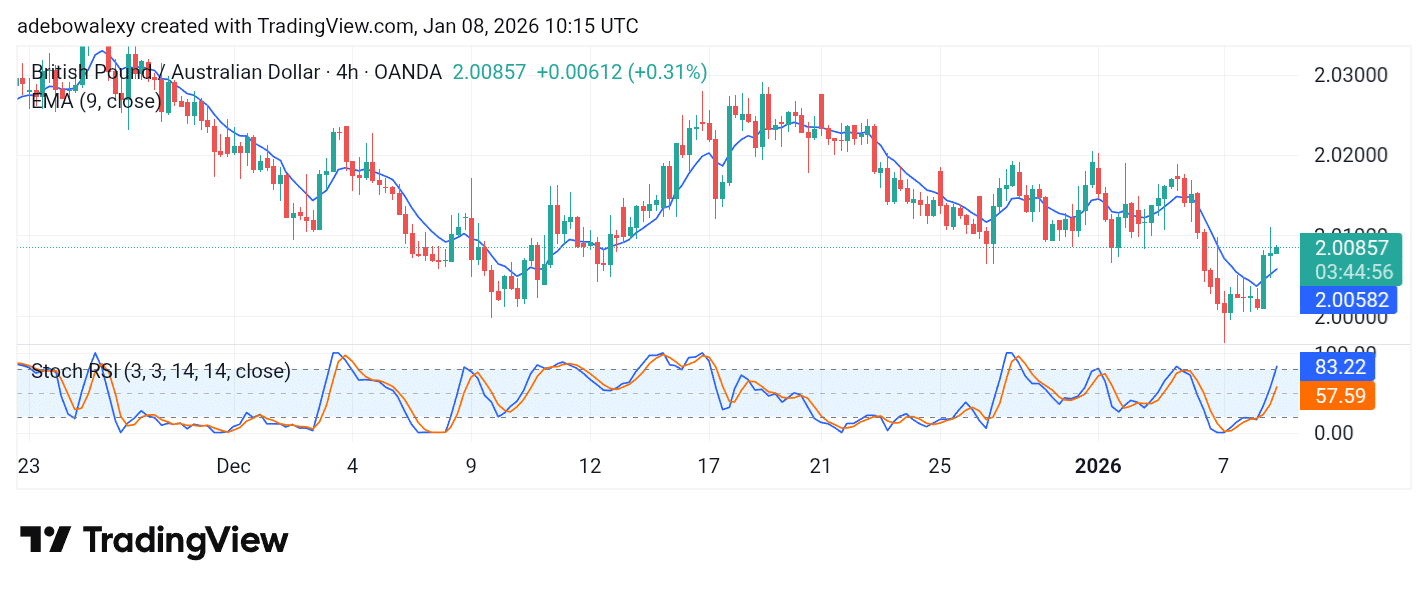Click the Dec label on the time axis
This screenshot has width=1428, height=591.
click(x=234, y=466)
